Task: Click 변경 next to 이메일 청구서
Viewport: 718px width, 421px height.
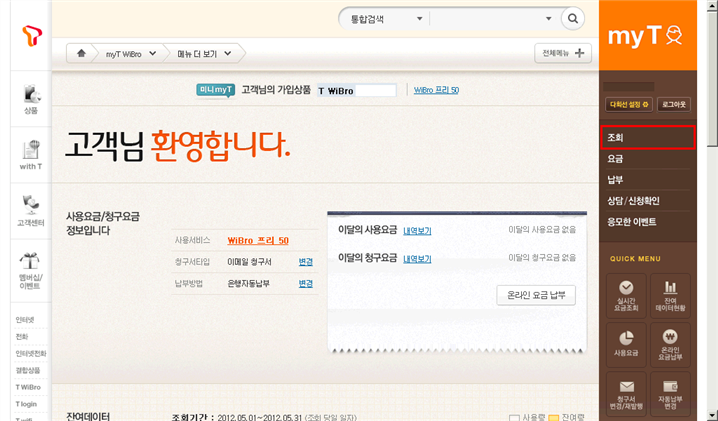Action: click(305, 262)
